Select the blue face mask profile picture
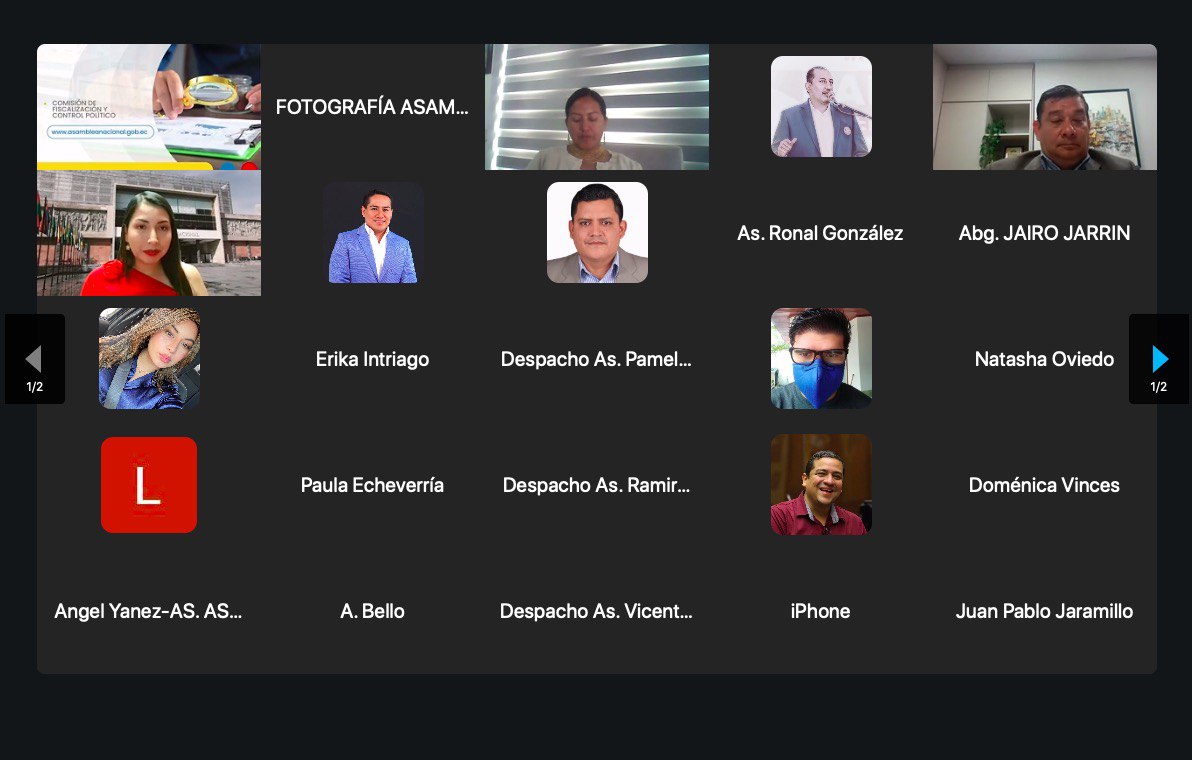Screen dimensions: 1192x760 click(821, 359)
